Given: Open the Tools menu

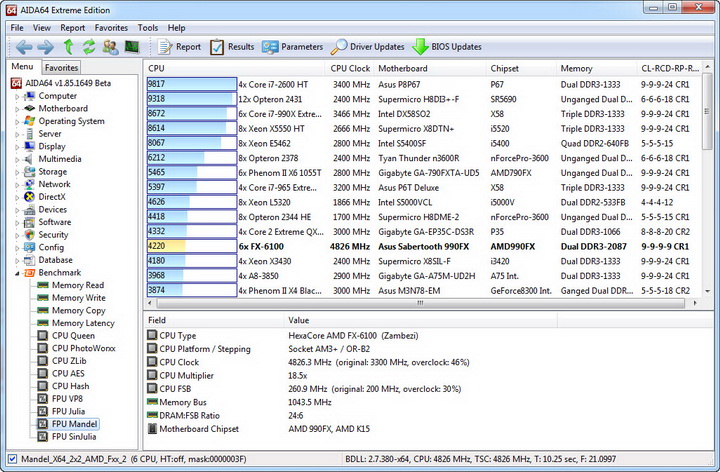Looking at the screenshot, I should point(148,28).
